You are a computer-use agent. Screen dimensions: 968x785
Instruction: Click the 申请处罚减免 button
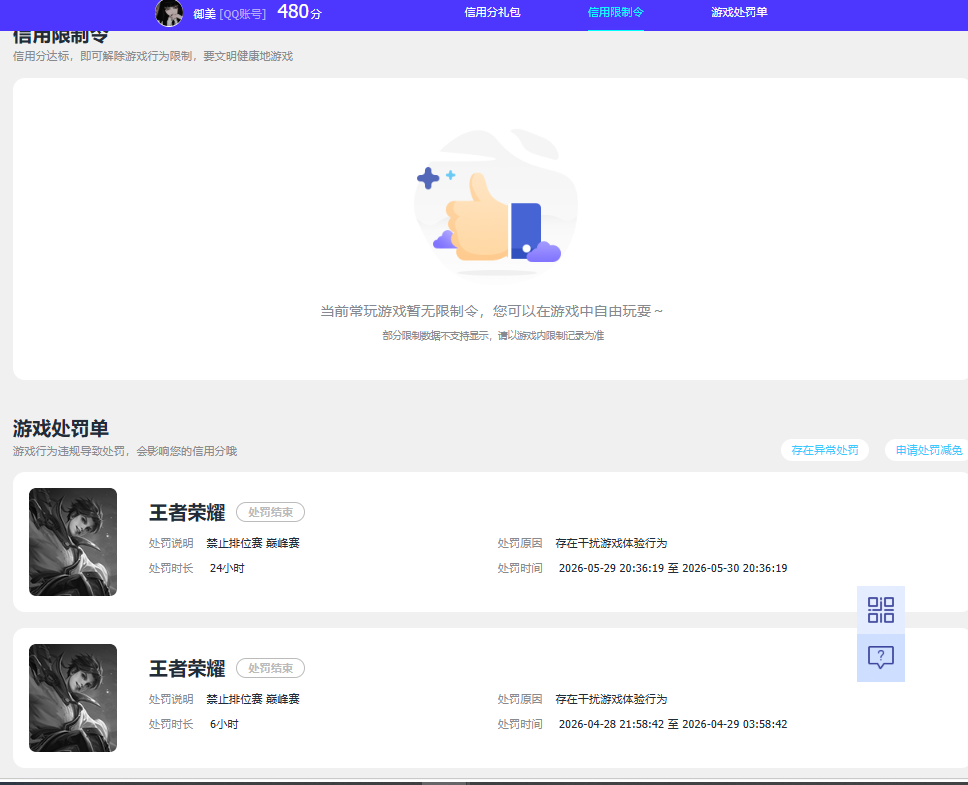928,450
